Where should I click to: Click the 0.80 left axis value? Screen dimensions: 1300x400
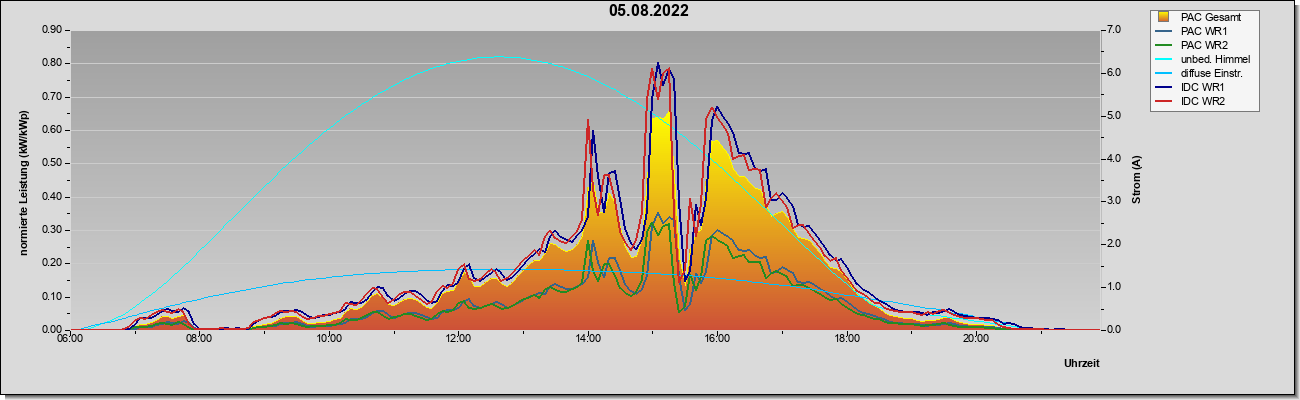(52, 63)
